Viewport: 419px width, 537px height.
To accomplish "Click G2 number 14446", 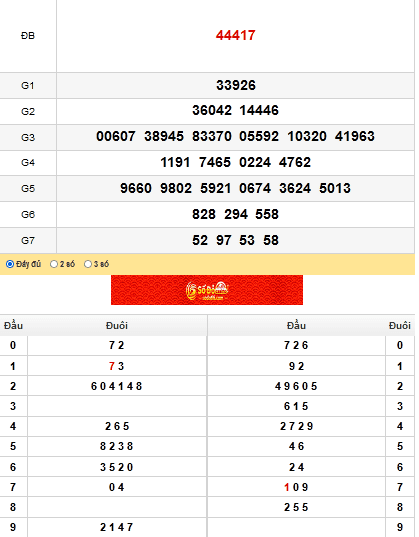I will point(259,110).
